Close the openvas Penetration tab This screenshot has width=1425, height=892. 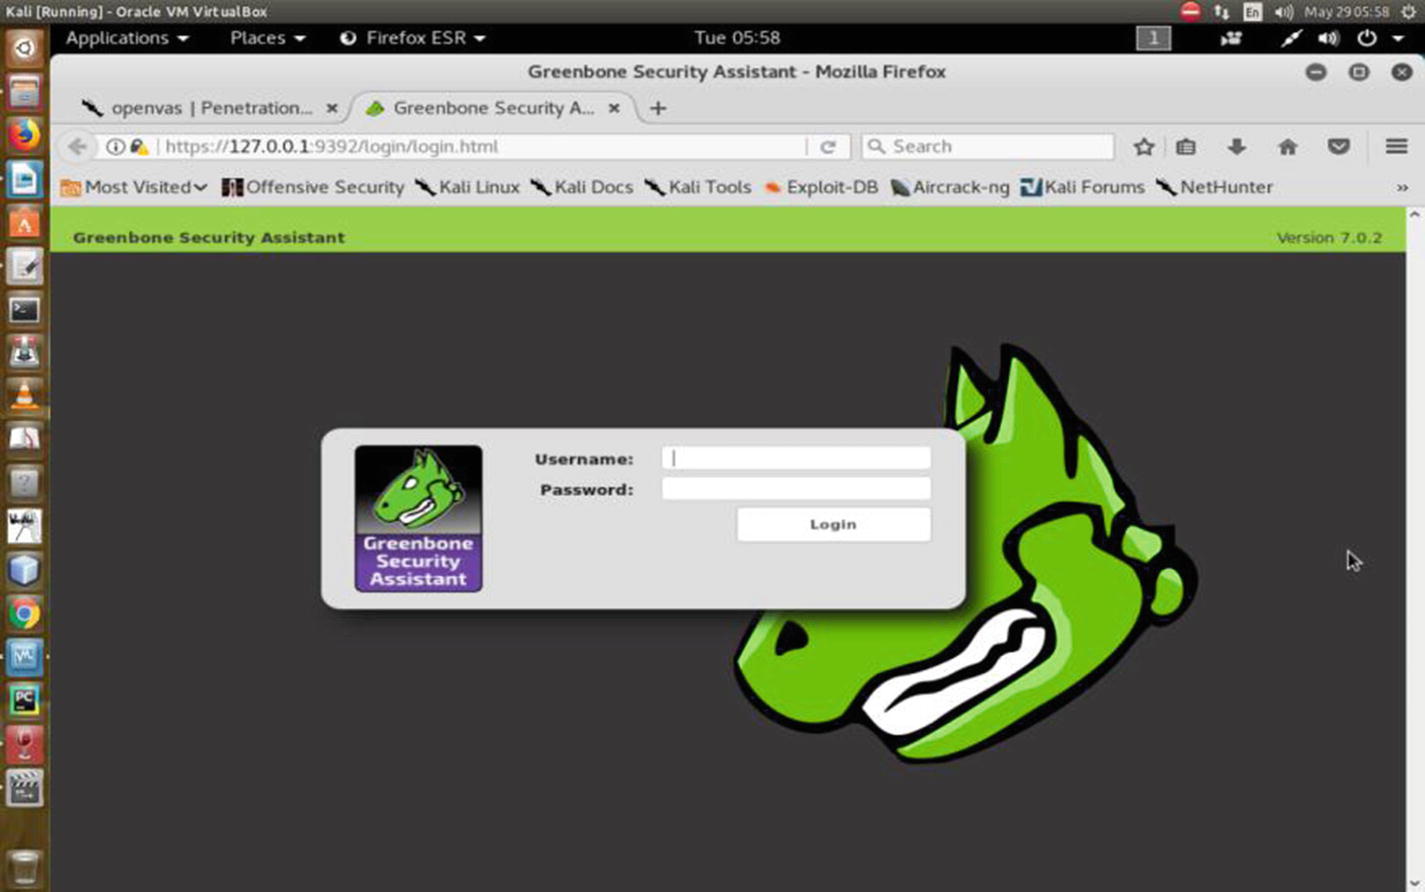pyautogui.click(x=332, y=108)
